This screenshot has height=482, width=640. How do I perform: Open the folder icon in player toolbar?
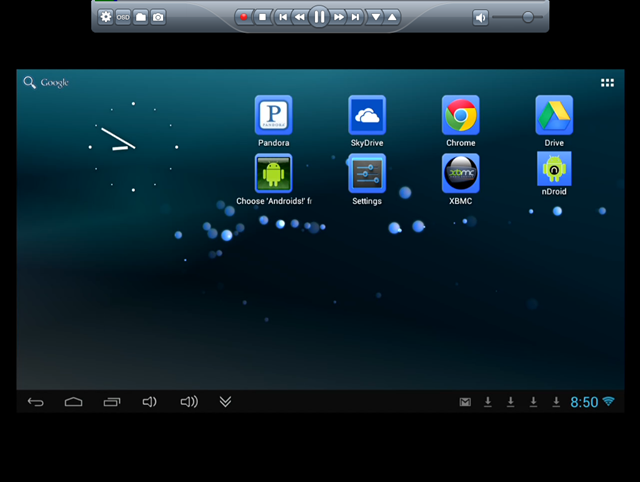(140, 17)
